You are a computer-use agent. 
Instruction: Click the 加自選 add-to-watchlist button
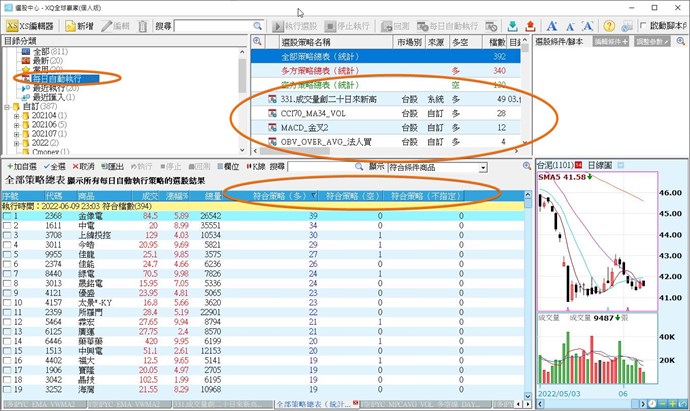pos(22,166)
